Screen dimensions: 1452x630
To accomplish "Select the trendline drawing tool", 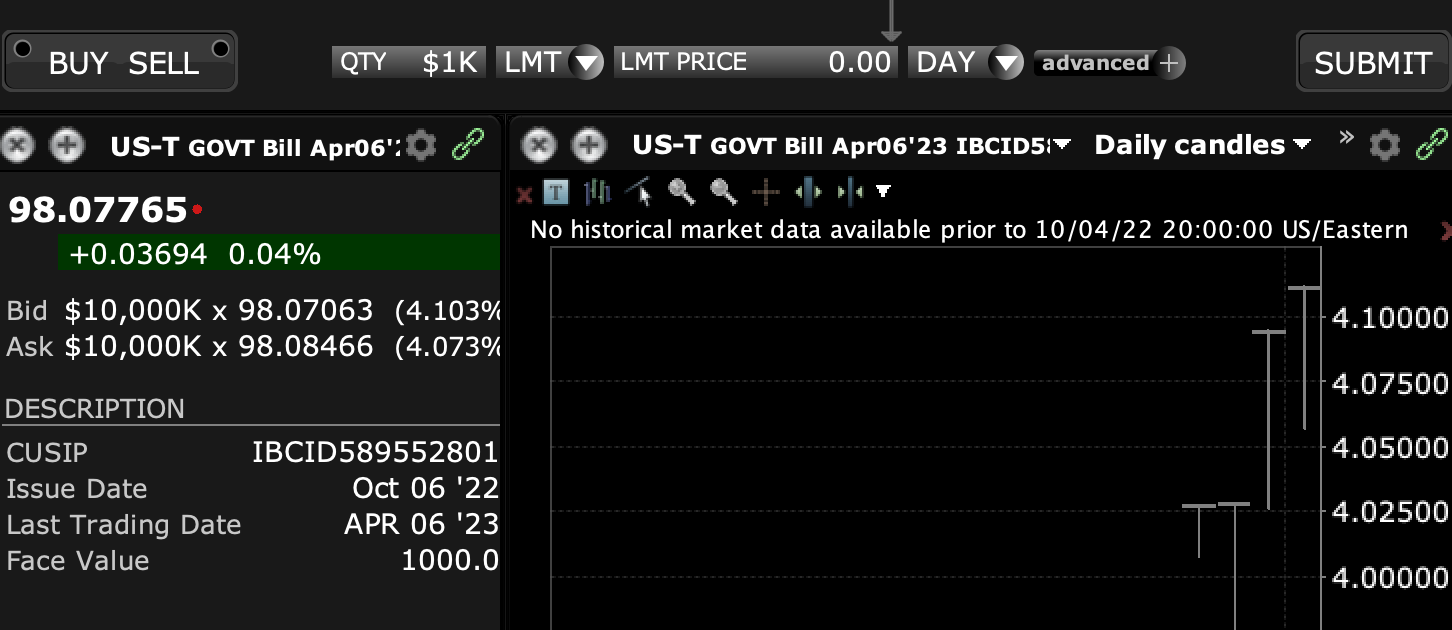I will [x=638, y=191].
